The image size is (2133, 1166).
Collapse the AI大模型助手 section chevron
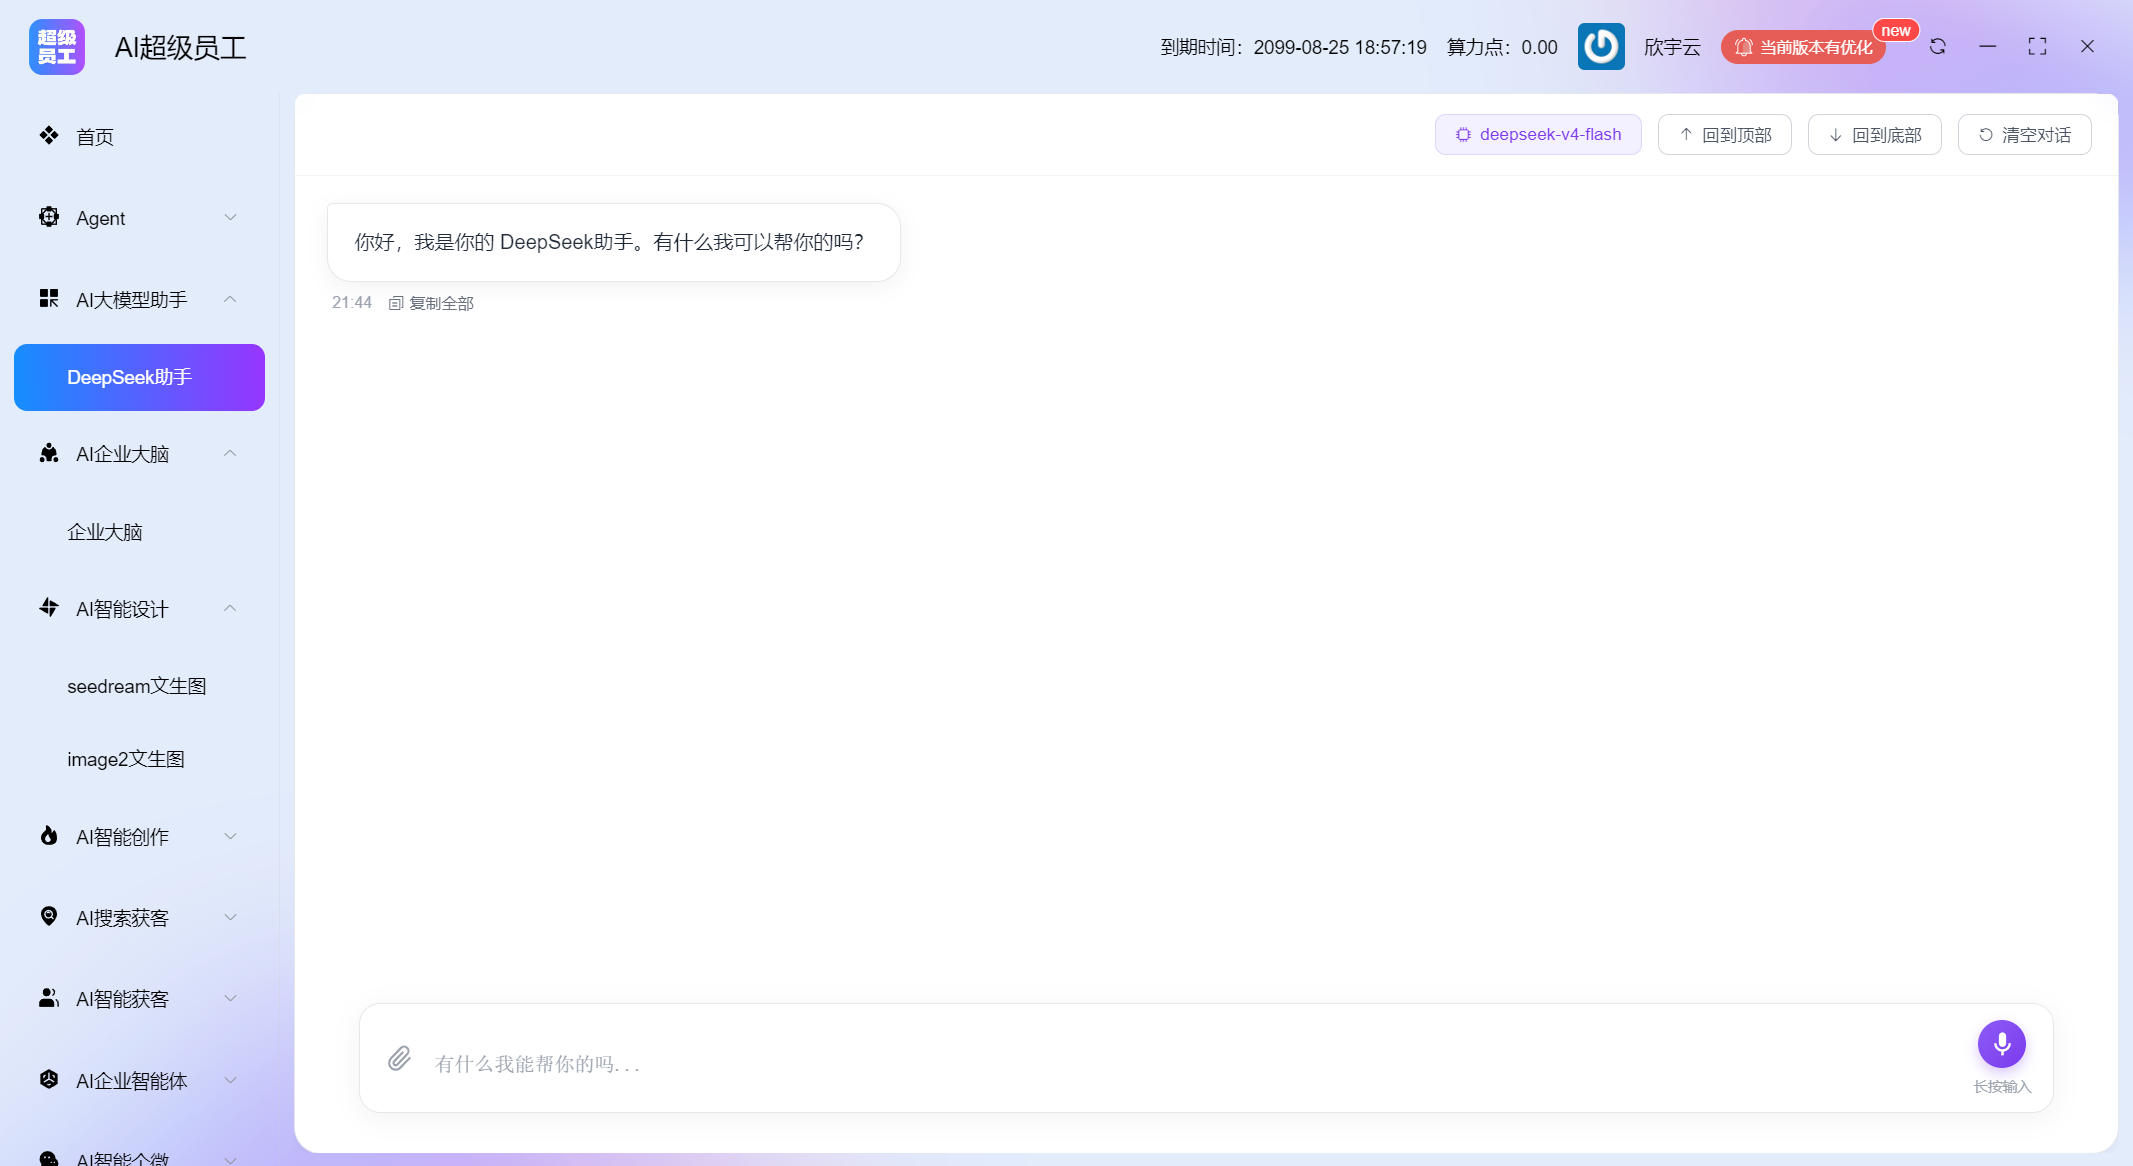tap(231, 299)
